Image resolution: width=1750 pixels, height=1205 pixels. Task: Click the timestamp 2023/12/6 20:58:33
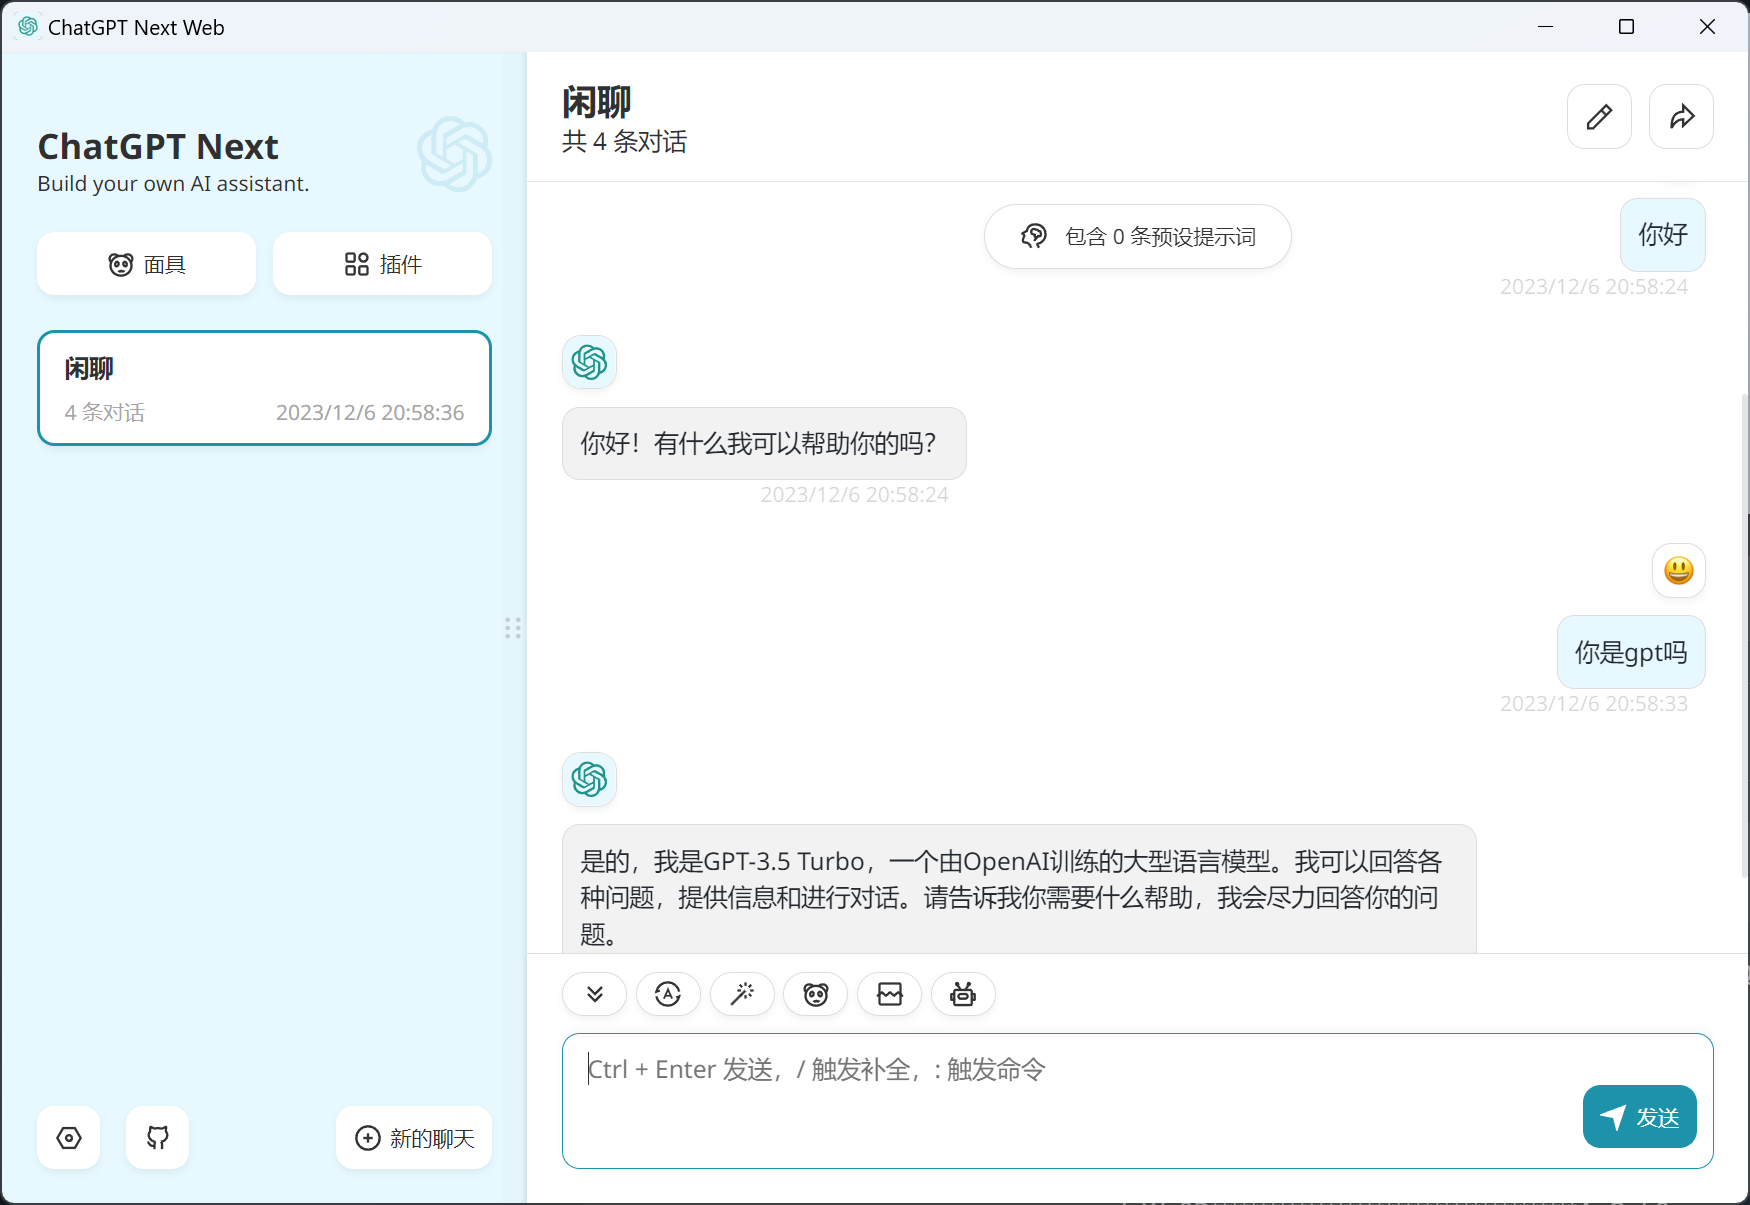click(x=1594, y=704)
